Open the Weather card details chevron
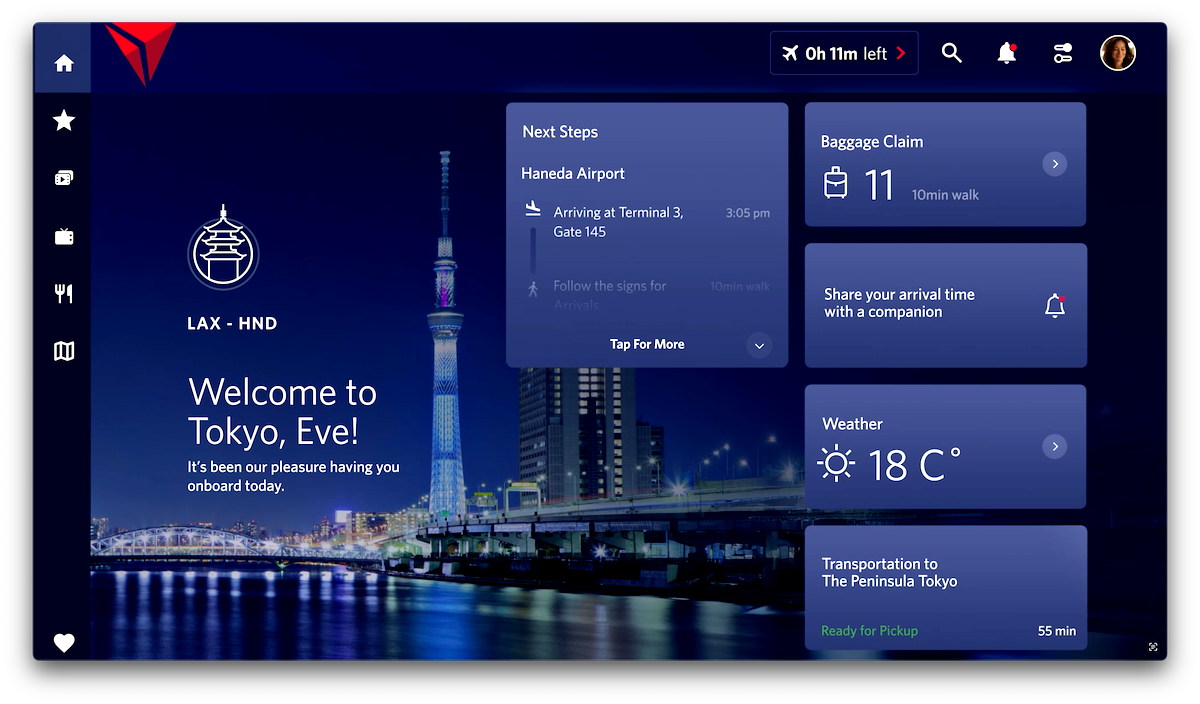 tap(1054, 446)
